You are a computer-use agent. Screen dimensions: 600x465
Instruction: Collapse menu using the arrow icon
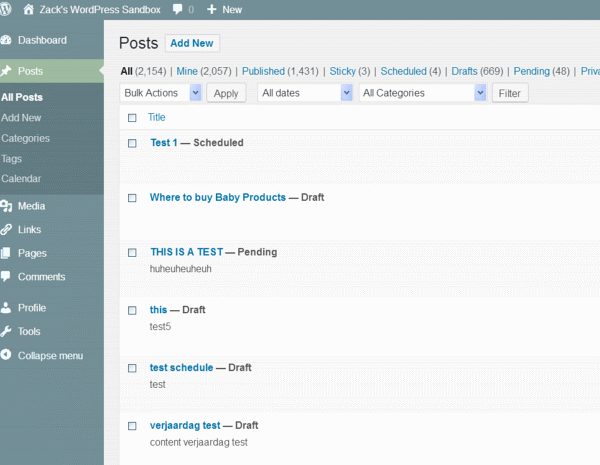click(x=8, y=356)
